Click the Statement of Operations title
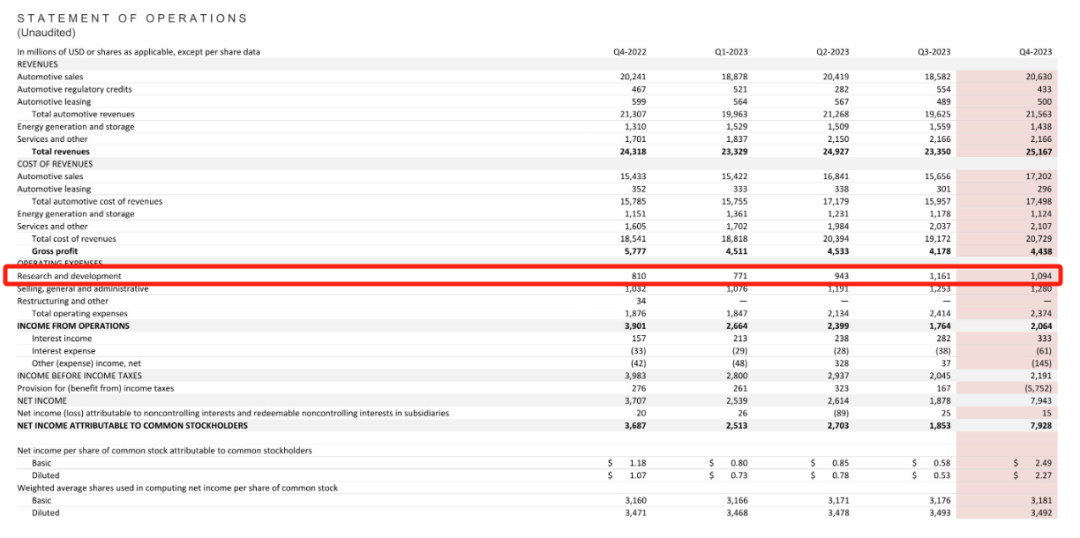The image size is (1080, 538). 132,18
